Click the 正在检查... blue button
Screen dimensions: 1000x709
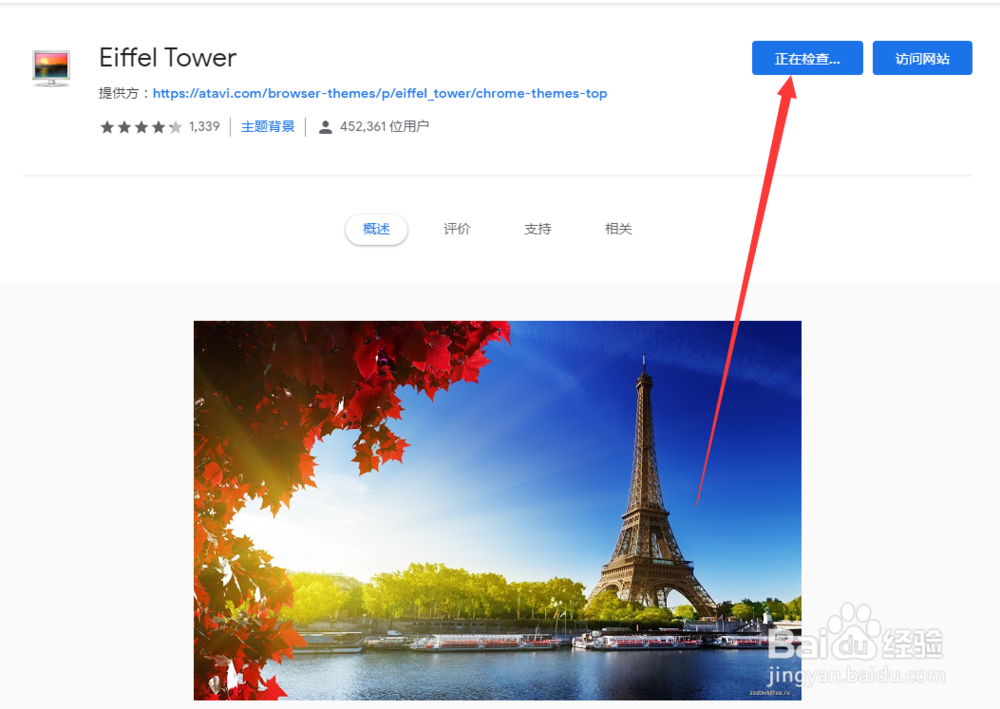(807, 58)
